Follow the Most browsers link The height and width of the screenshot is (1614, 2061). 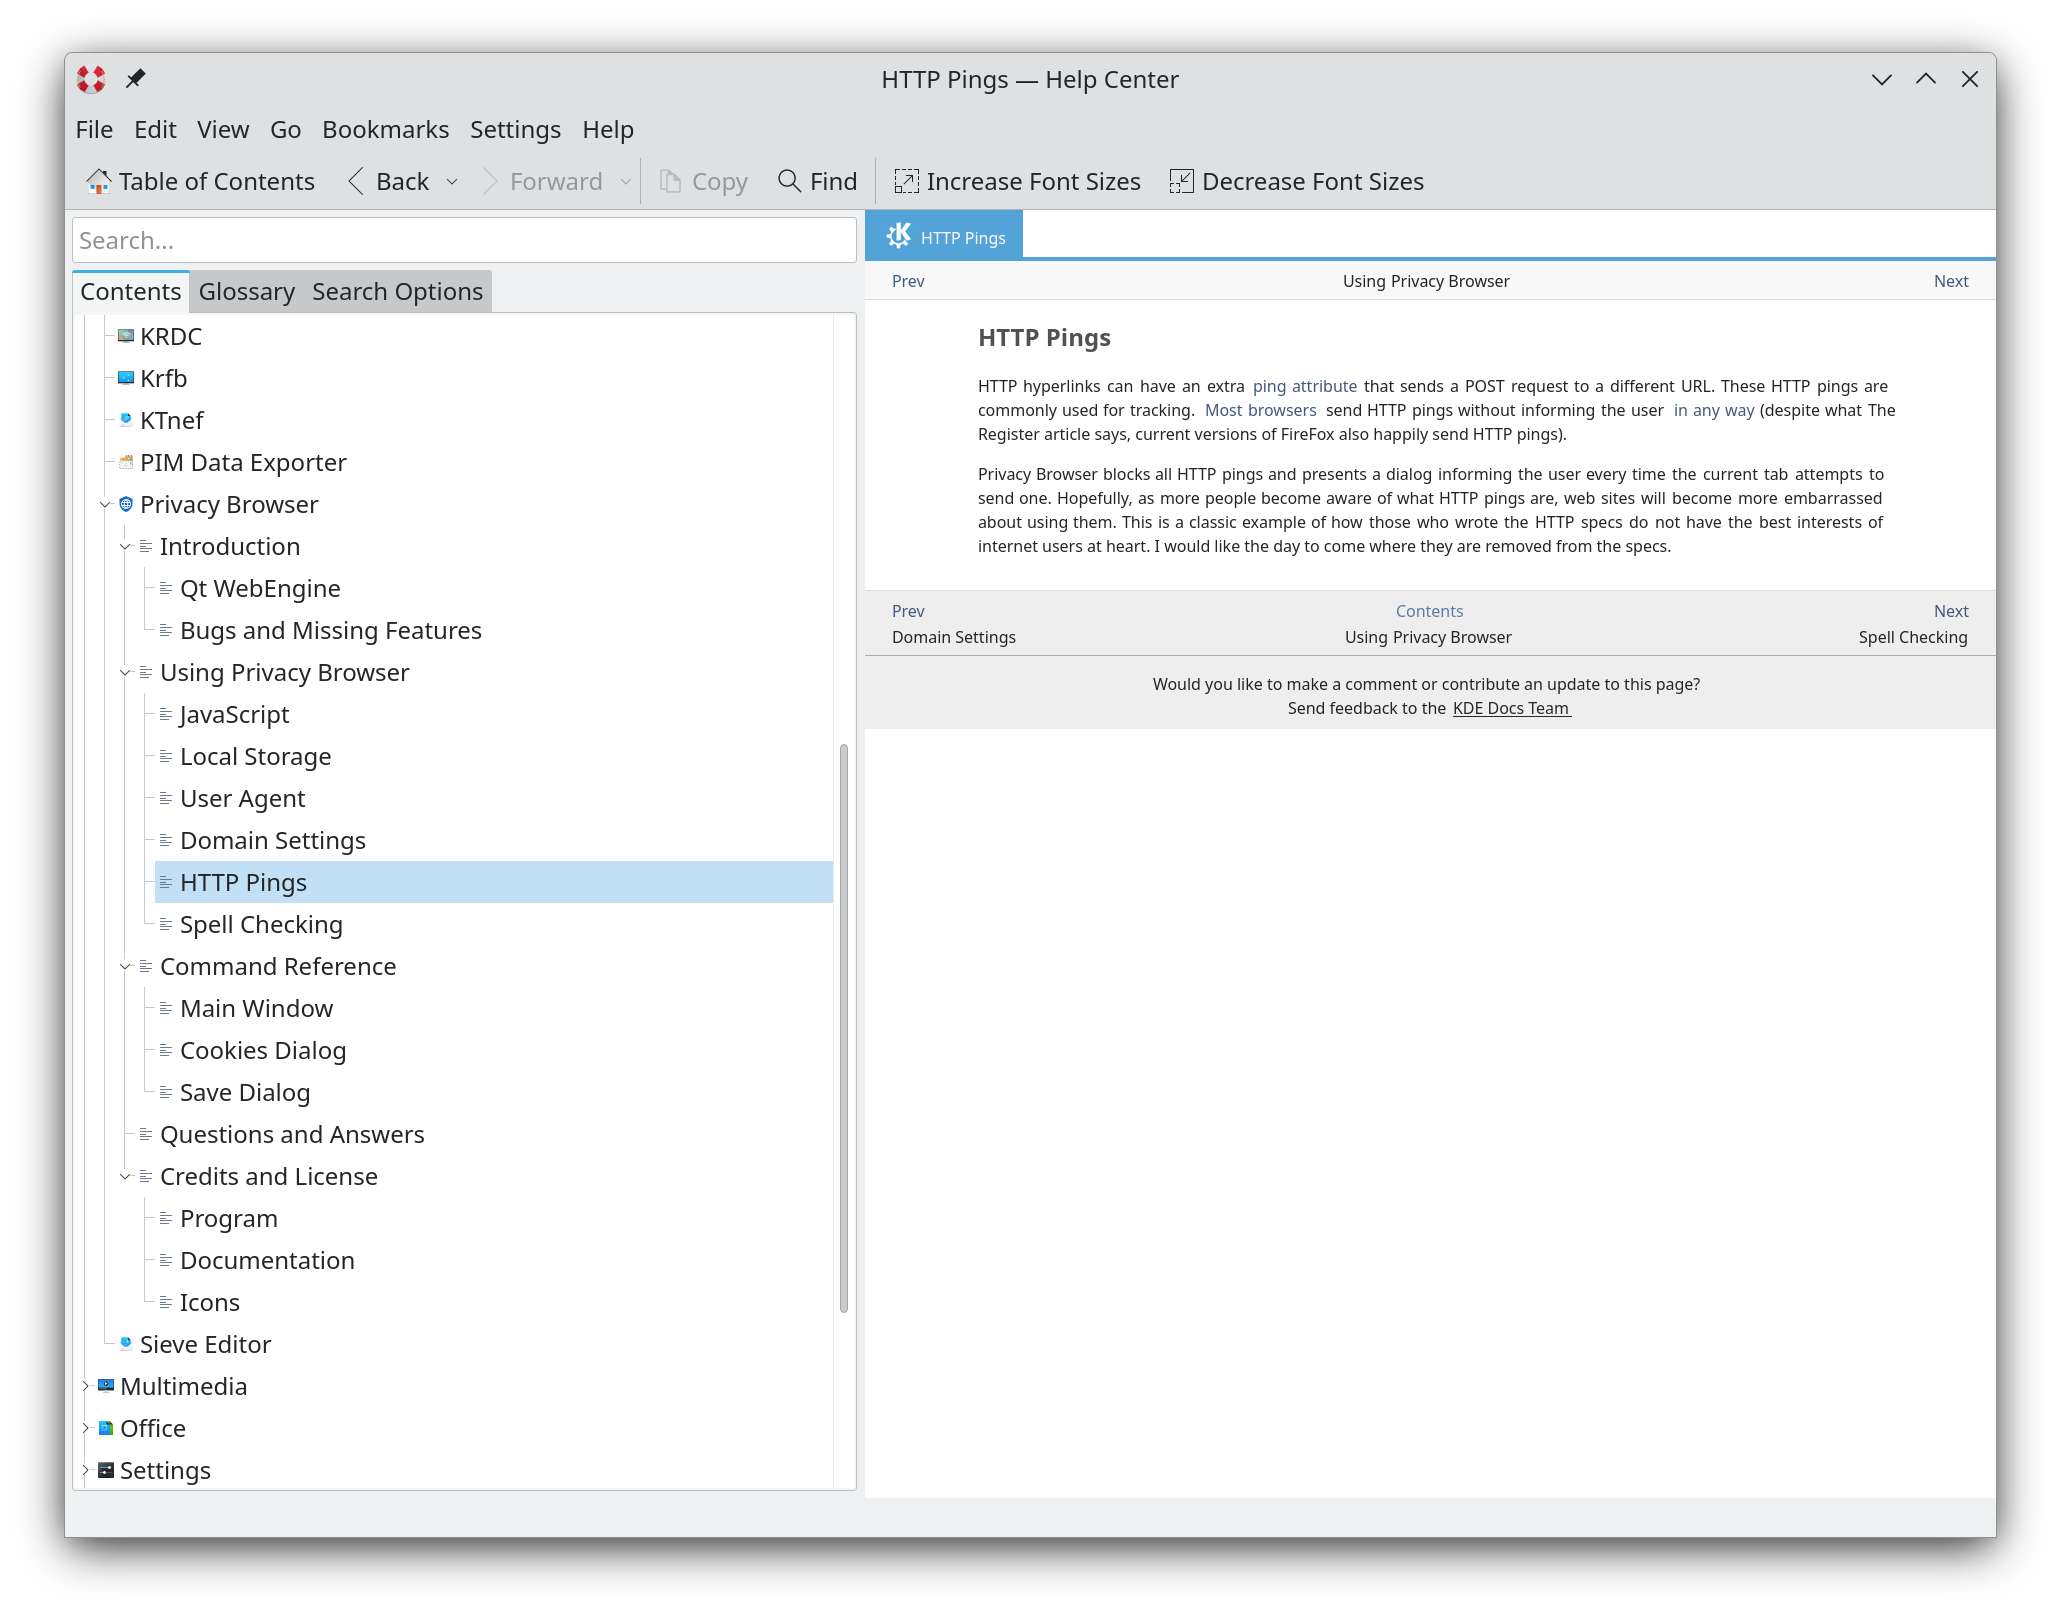point(1260,410)
